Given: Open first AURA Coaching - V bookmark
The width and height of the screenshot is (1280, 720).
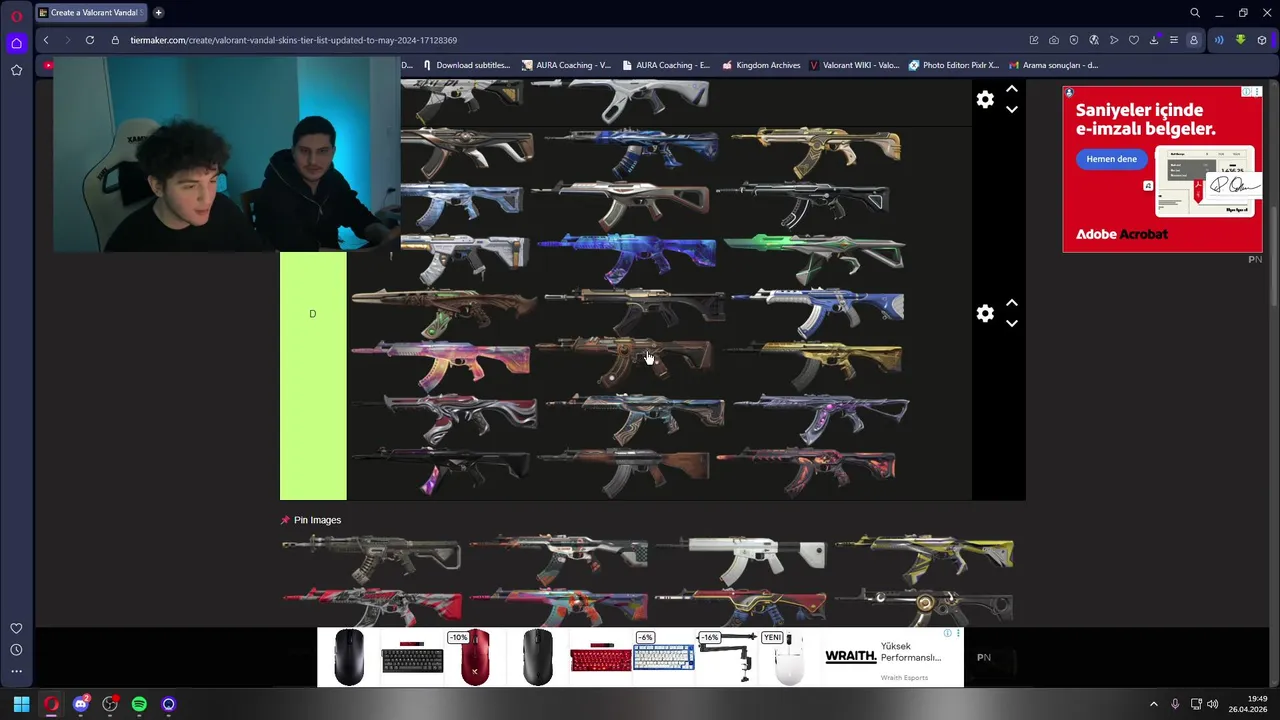Looking at the screenshot, I should point(566,65).
